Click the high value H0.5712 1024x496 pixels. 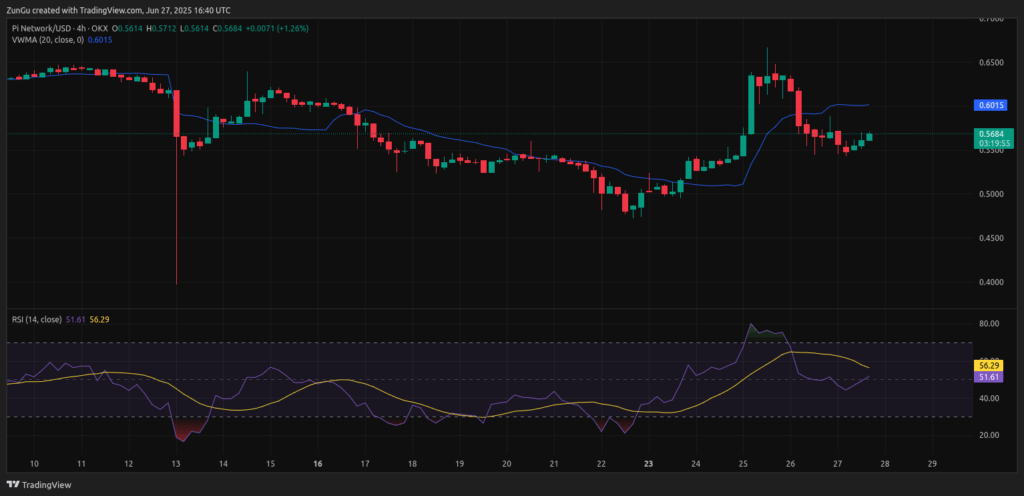click(x=161, y=29)
